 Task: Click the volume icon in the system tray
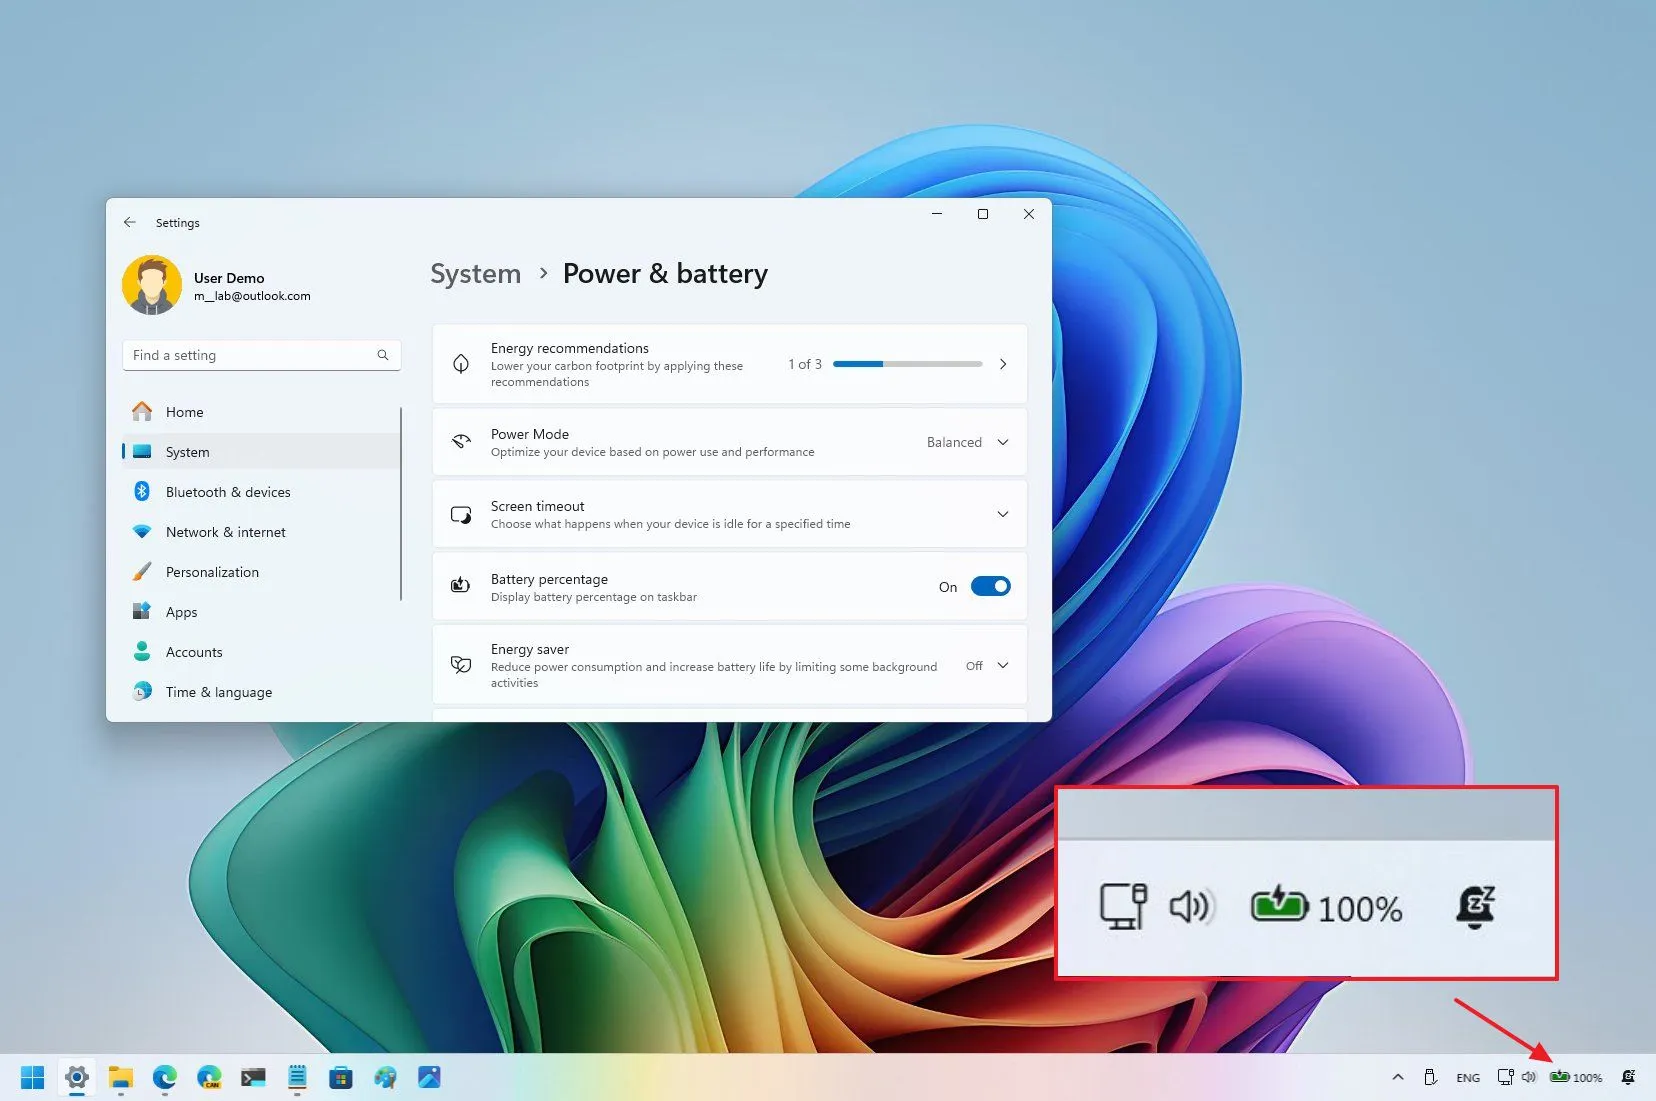(1527, 1077)
